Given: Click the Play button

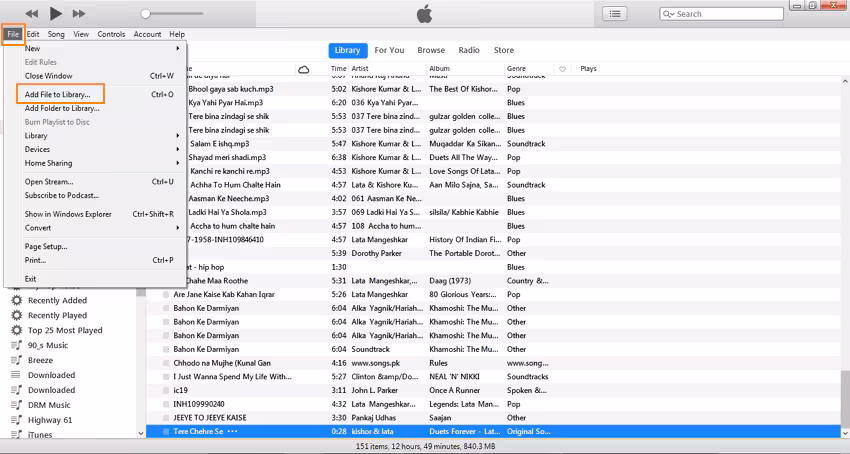Looking at the screenshot, I should tap(55, 14).
